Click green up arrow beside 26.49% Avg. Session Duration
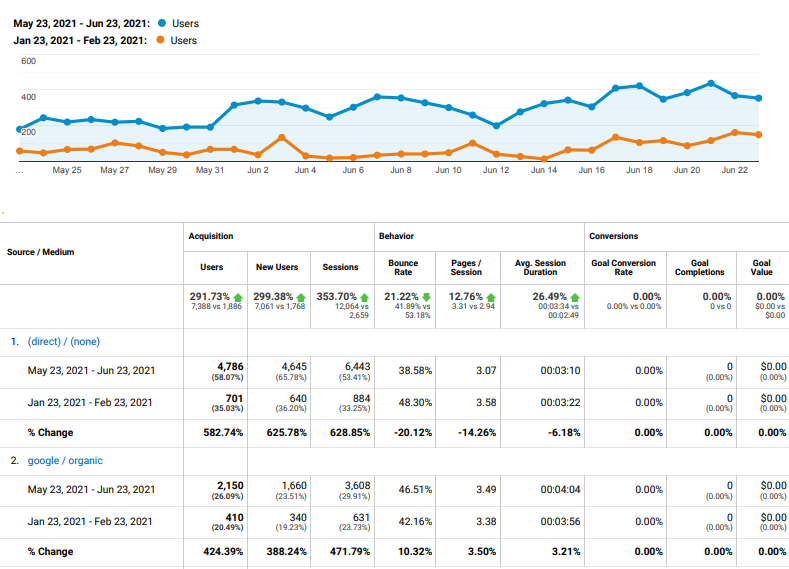Screen dimensions: 789x569 (575, 297)
